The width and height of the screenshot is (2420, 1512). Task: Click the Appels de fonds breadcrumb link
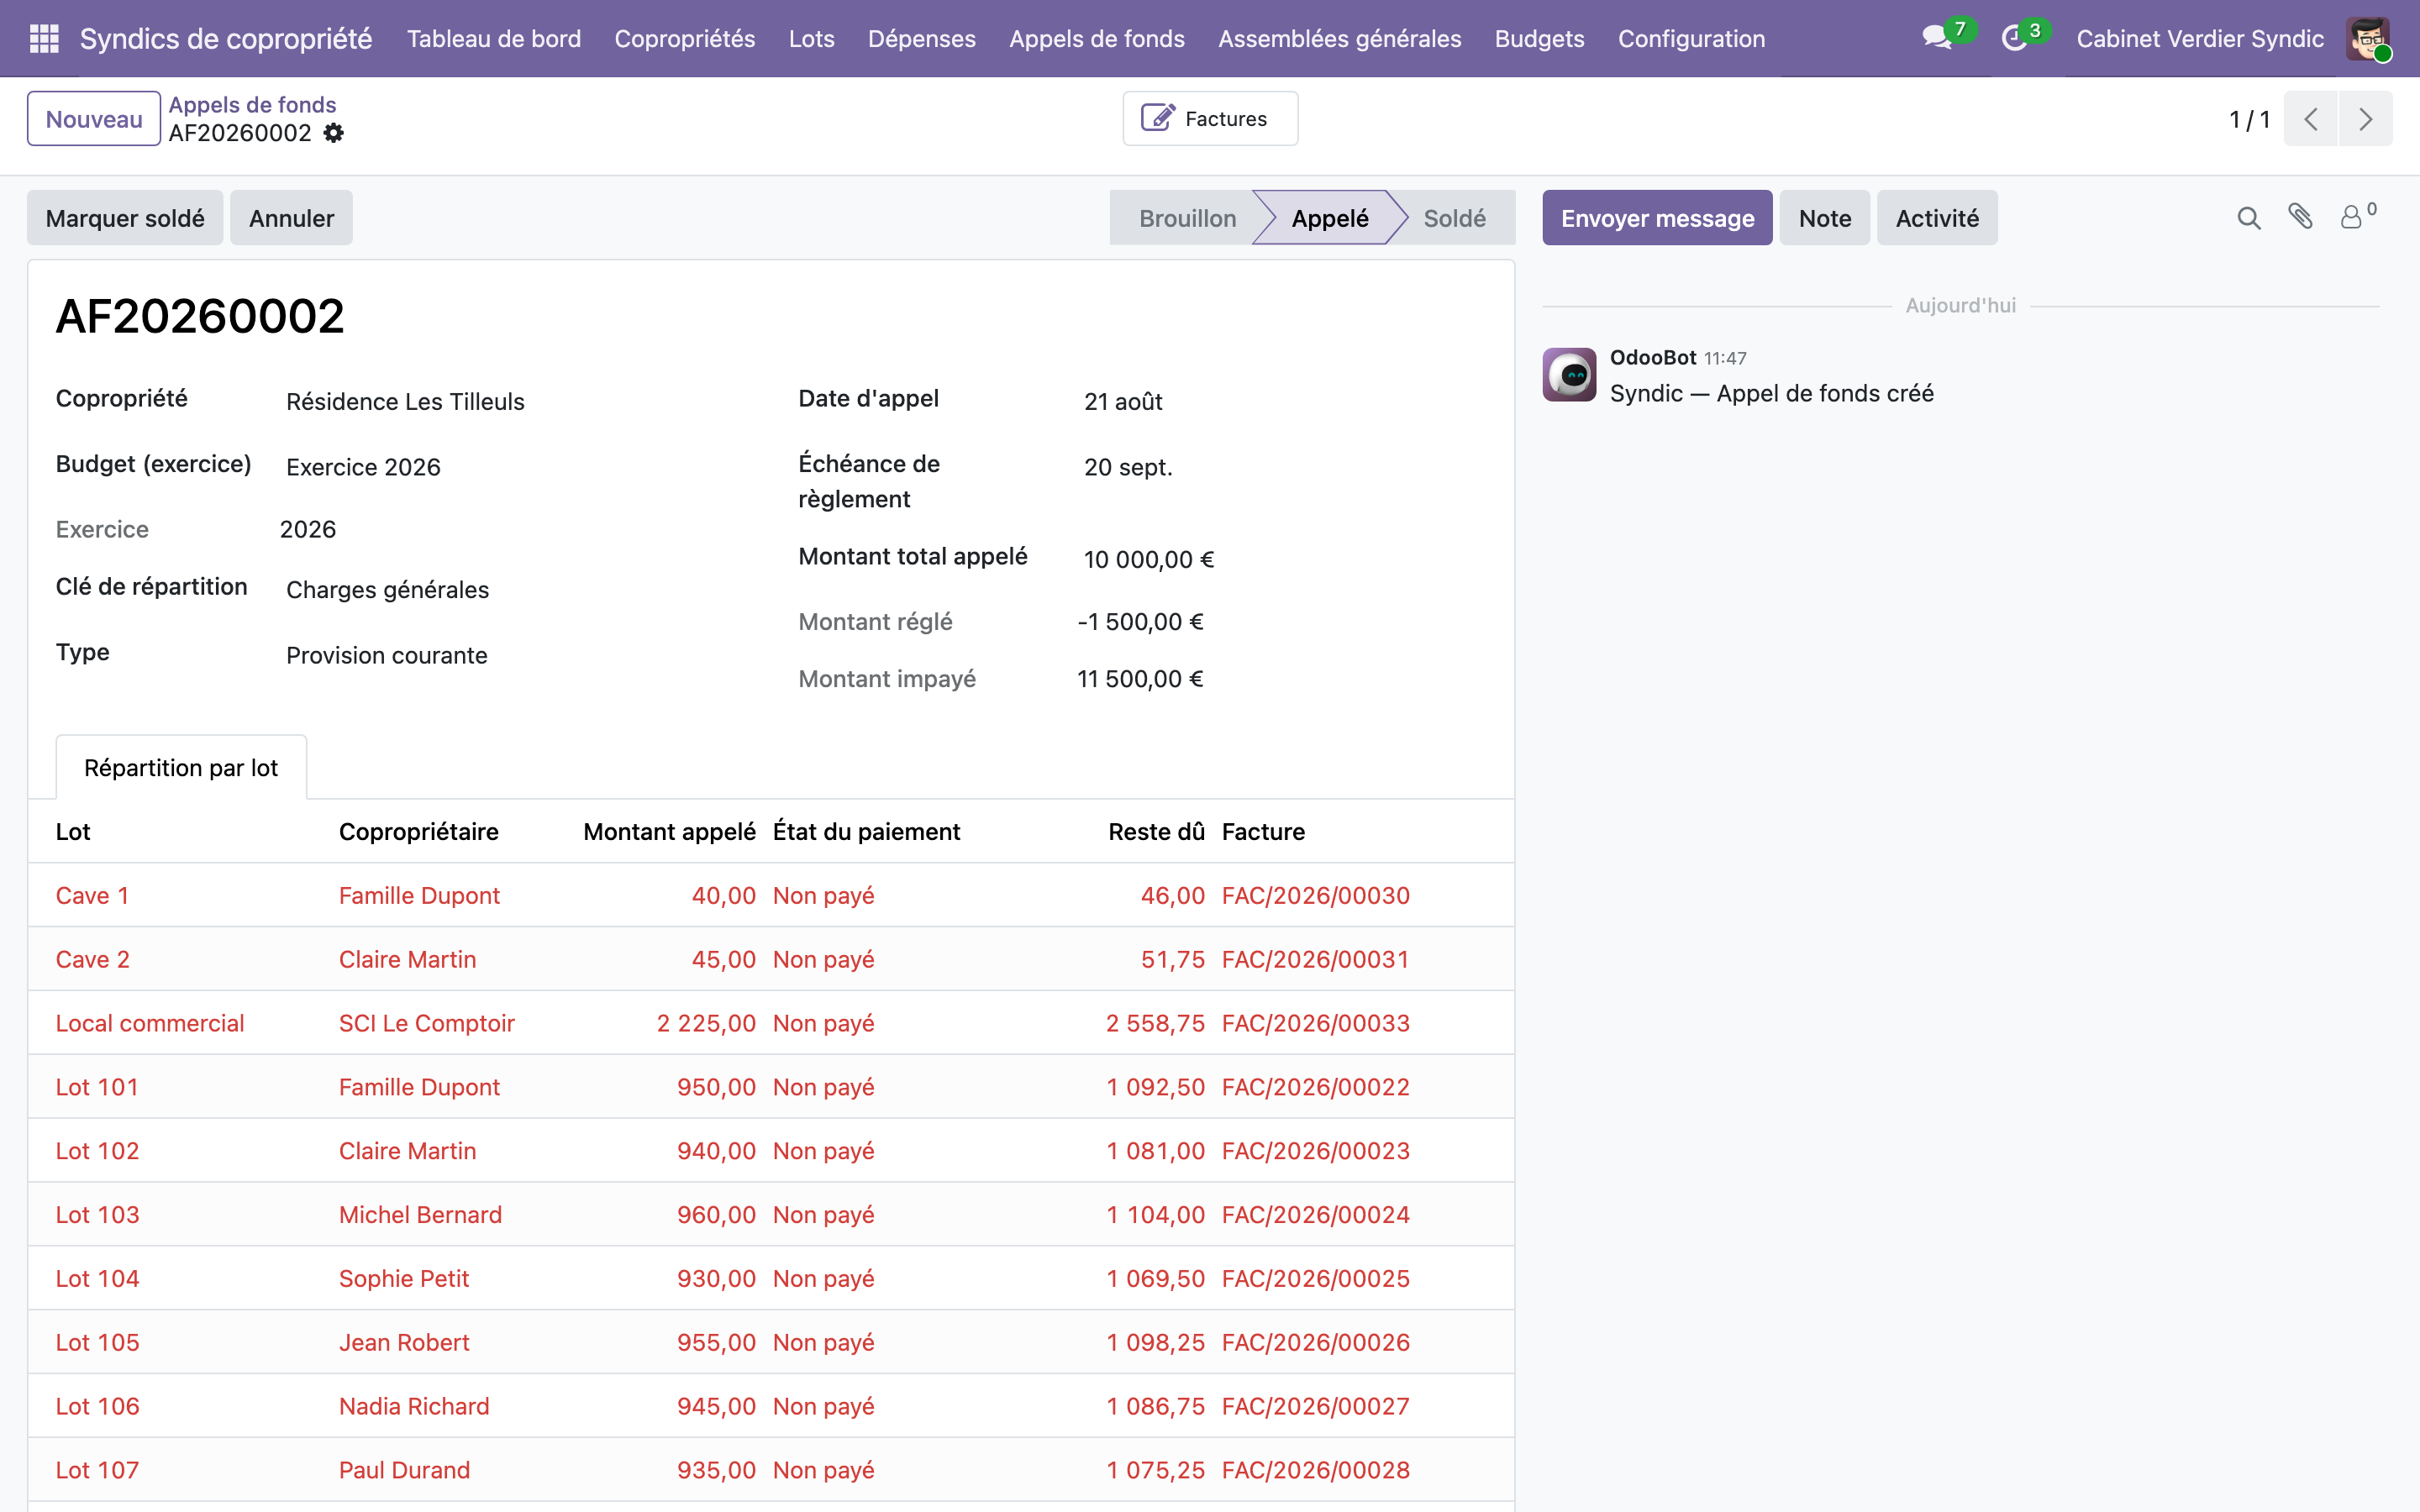pos(252,104)
